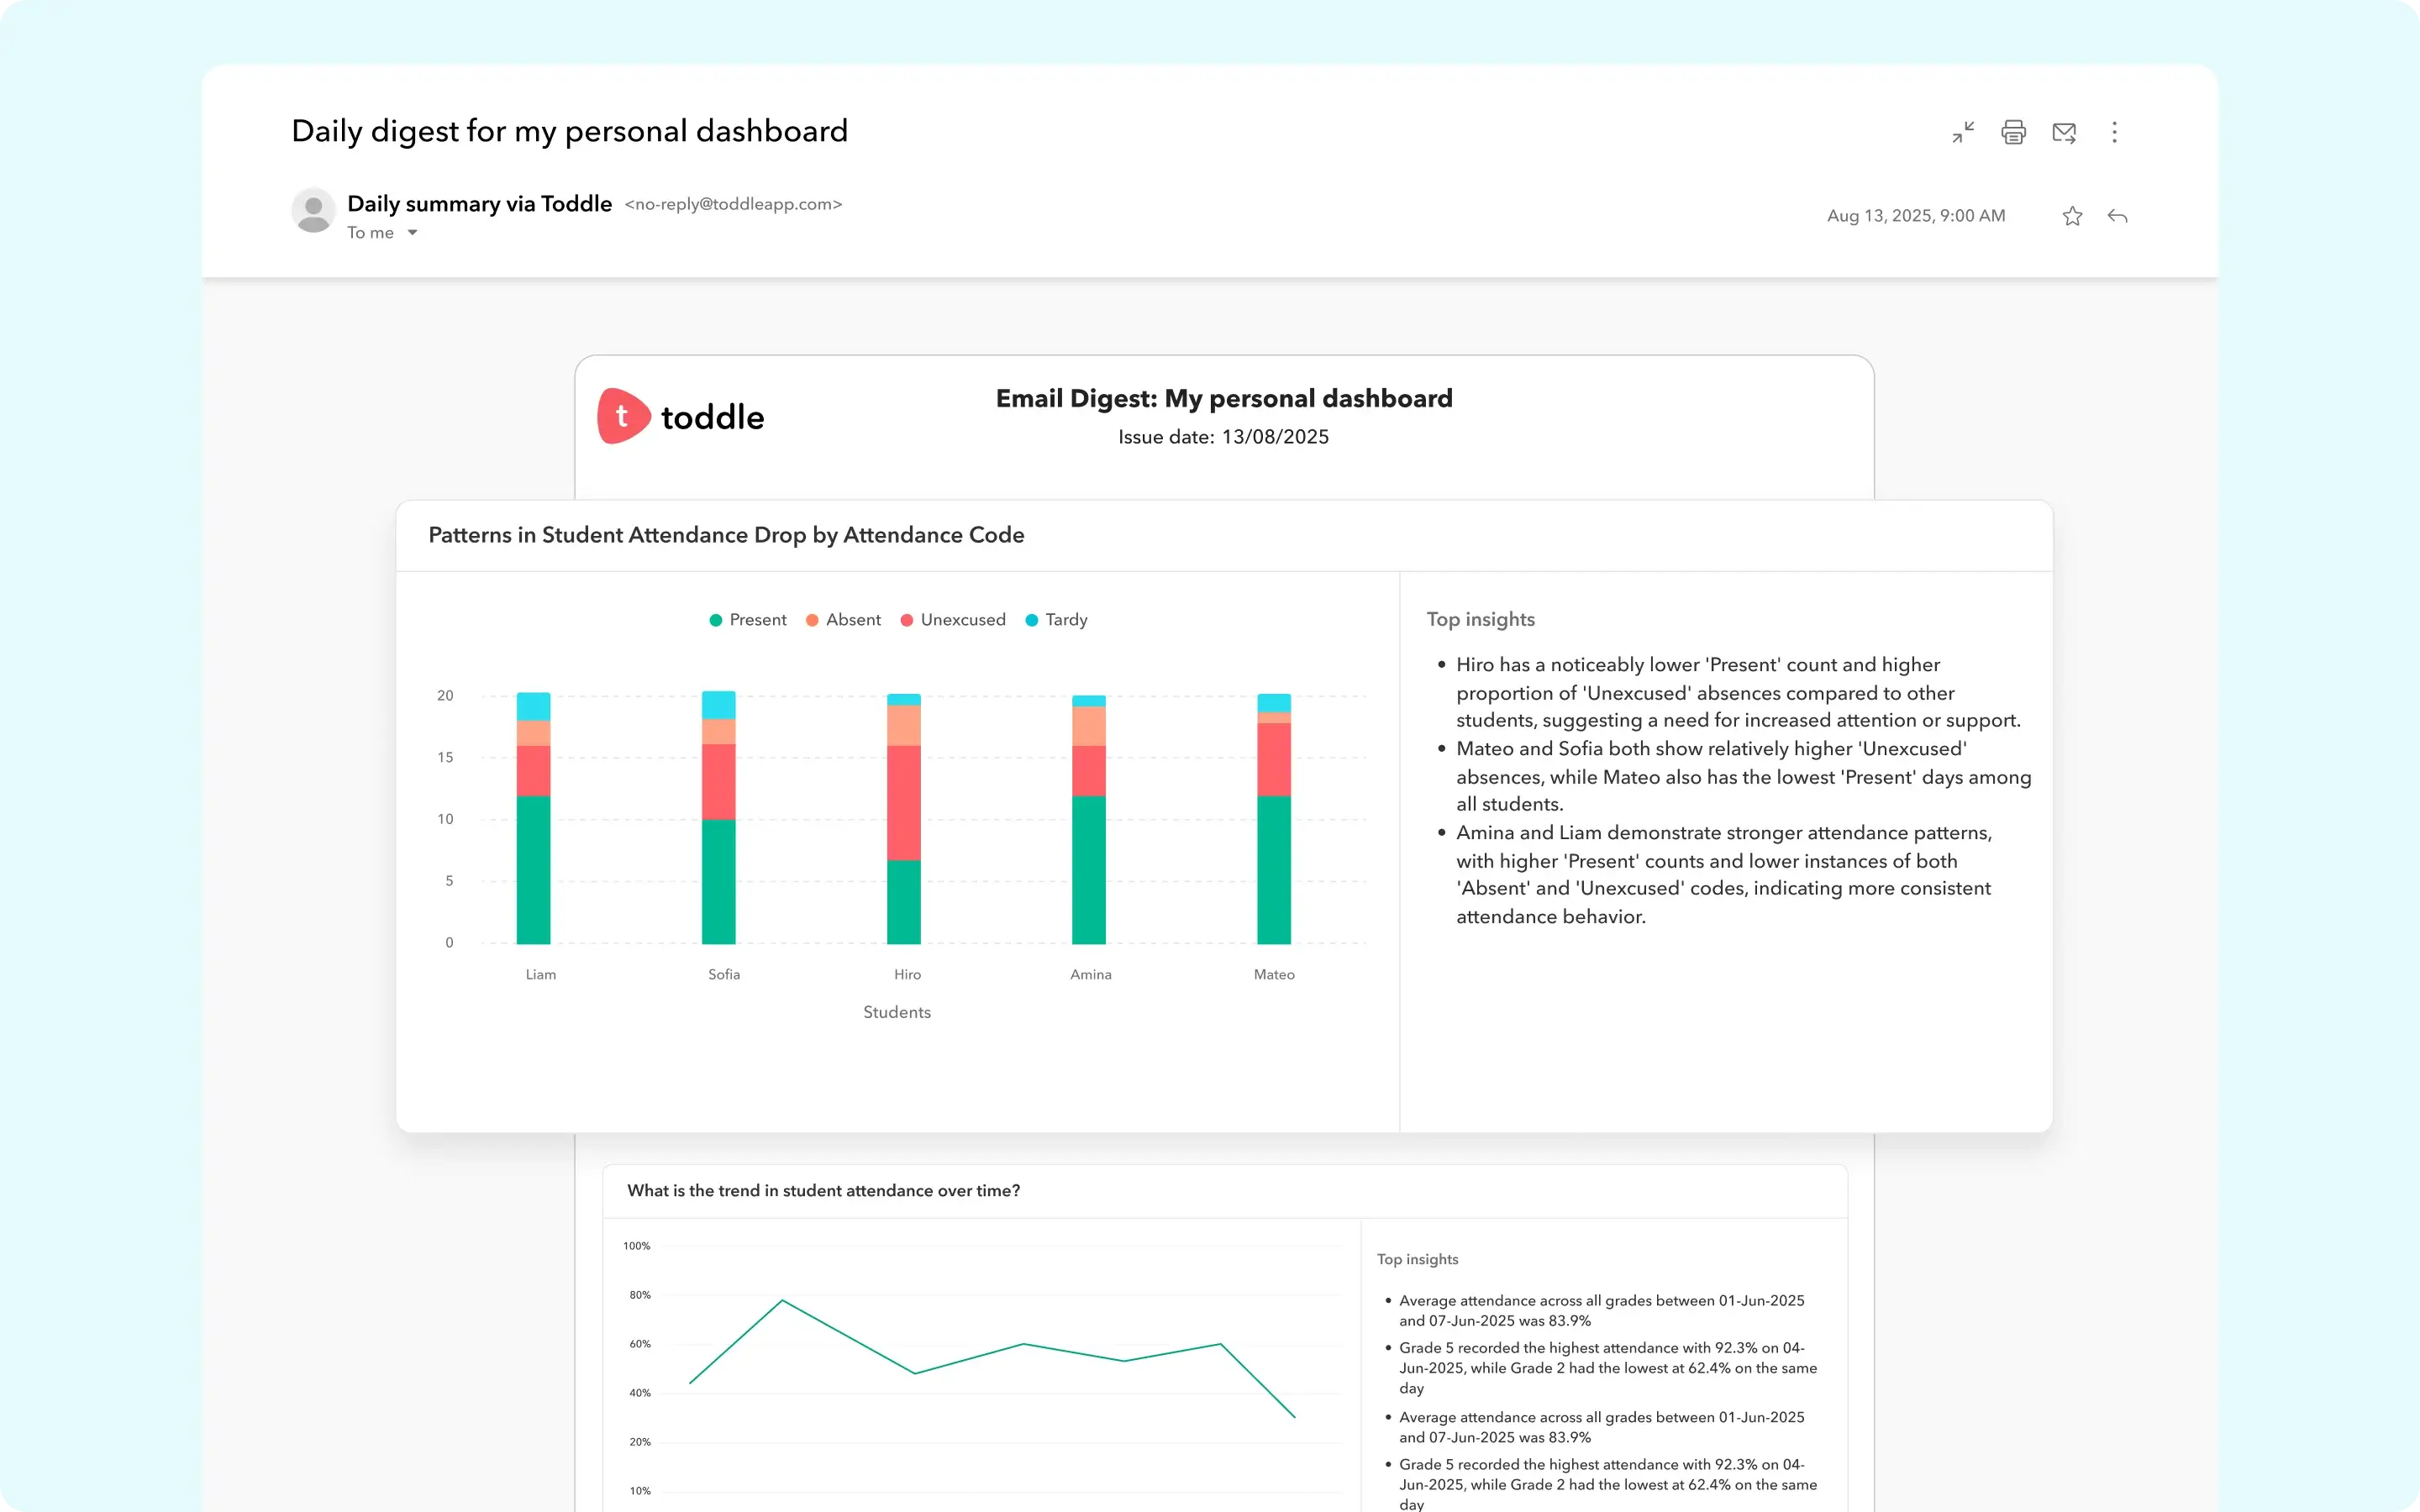Click the Toddle logo in the digest
The width and height of the screenshot is (2420, 1512).
(681, 416)
